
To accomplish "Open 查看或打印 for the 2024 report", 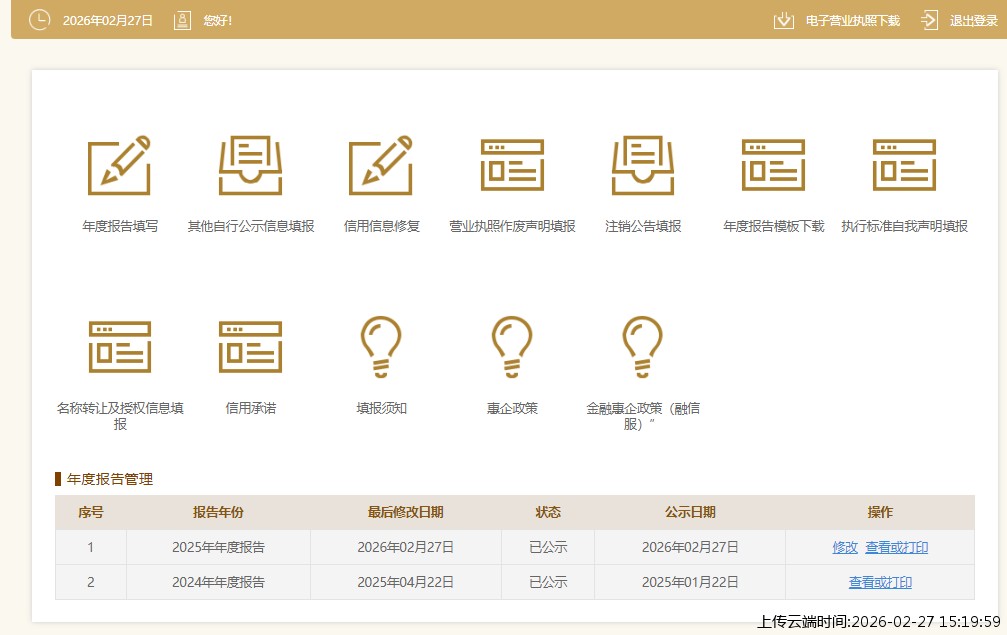I will [x=880, y=582].
